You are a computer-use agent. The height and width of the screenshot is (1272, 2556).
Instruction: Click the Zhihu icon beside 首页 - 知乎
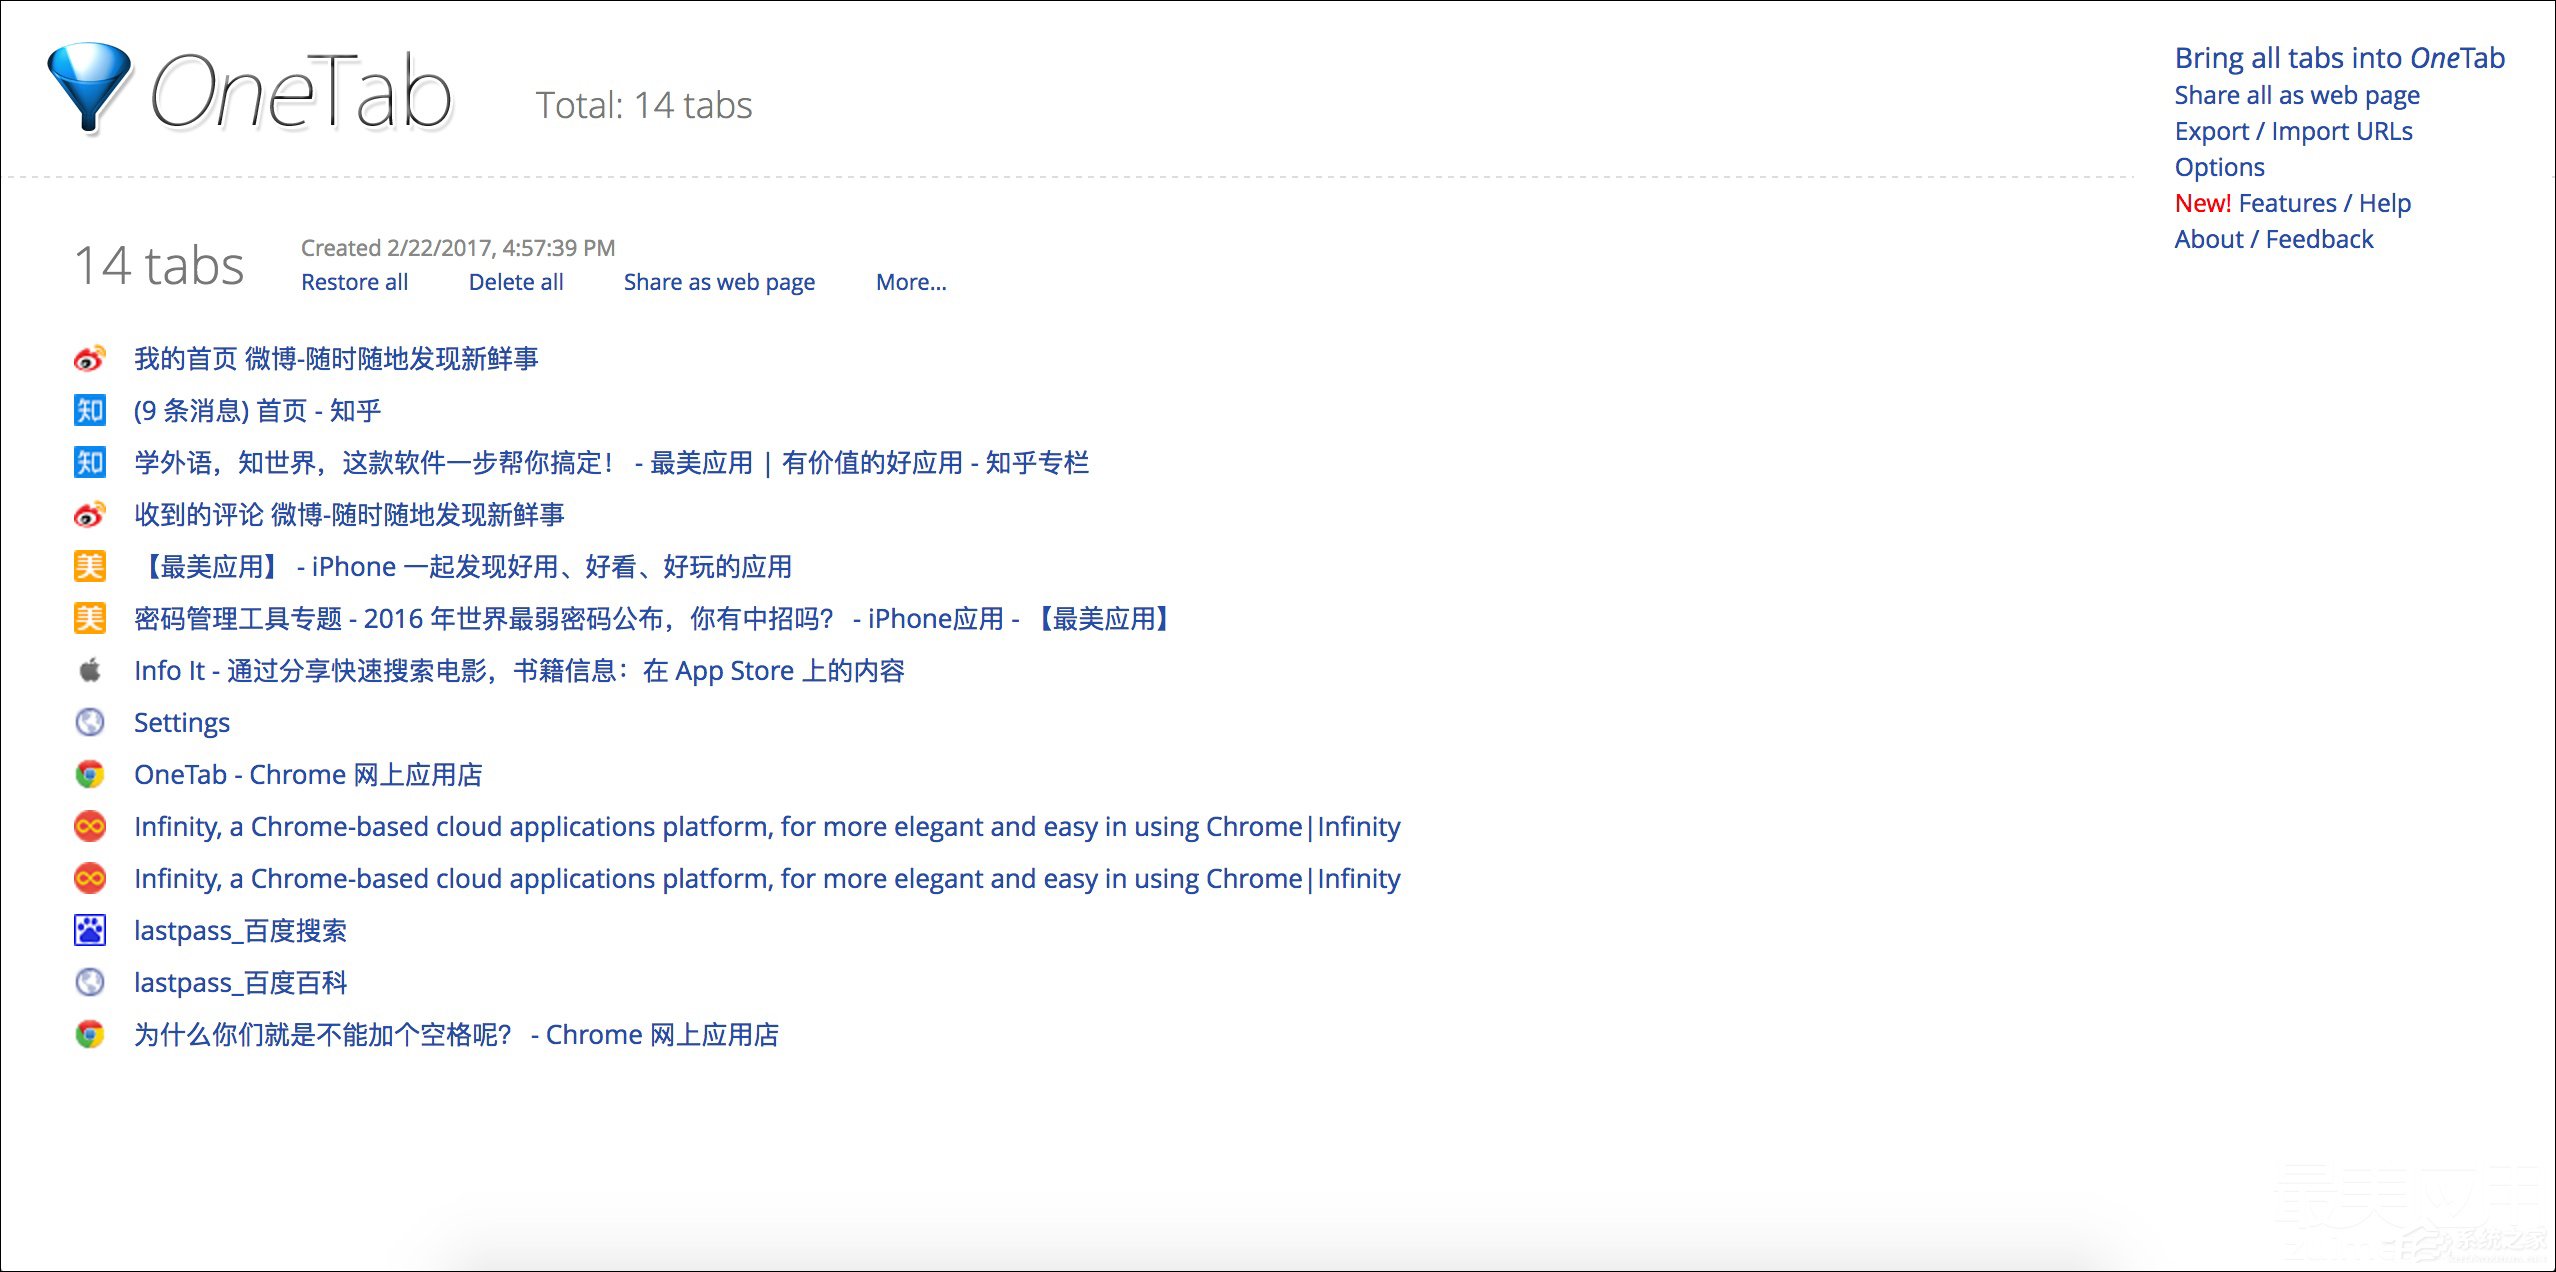click(90, 411)
